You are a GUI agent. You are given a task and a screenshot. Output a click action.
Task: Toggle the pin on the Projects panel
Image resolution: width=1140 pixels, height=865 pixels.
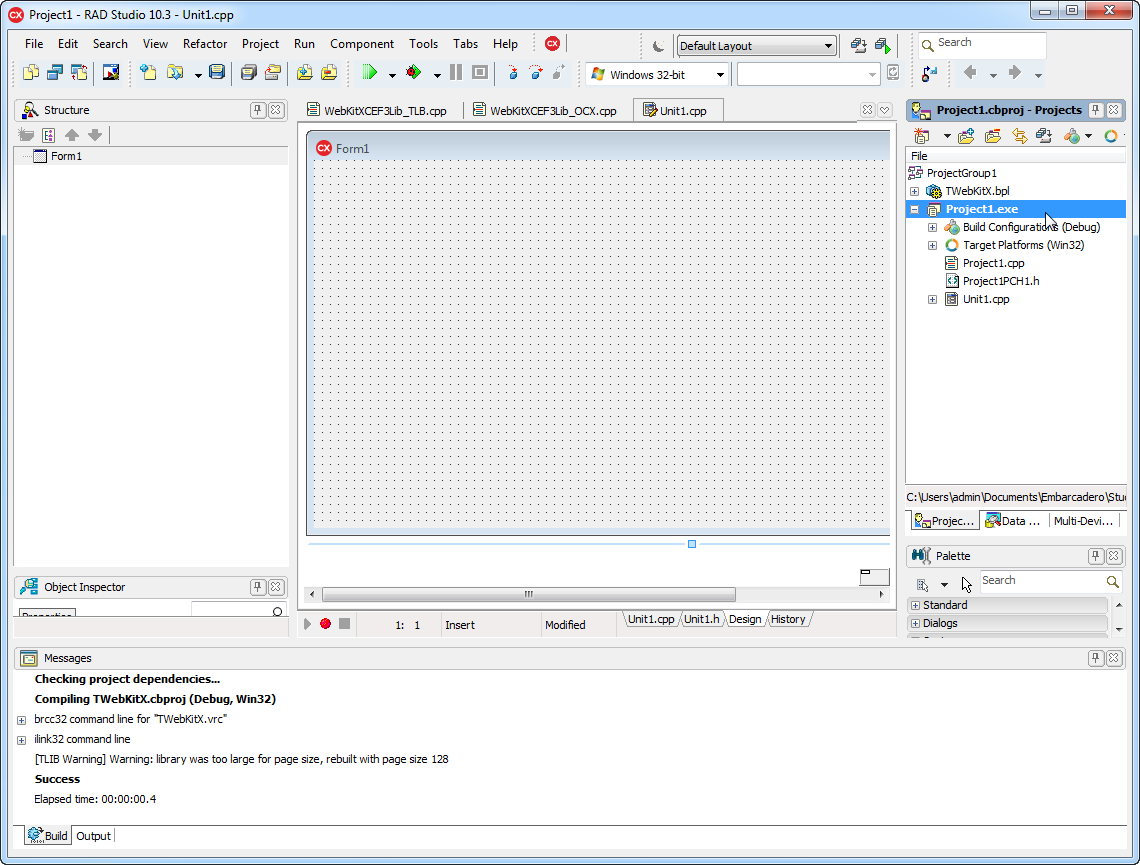coord(1095,110)
